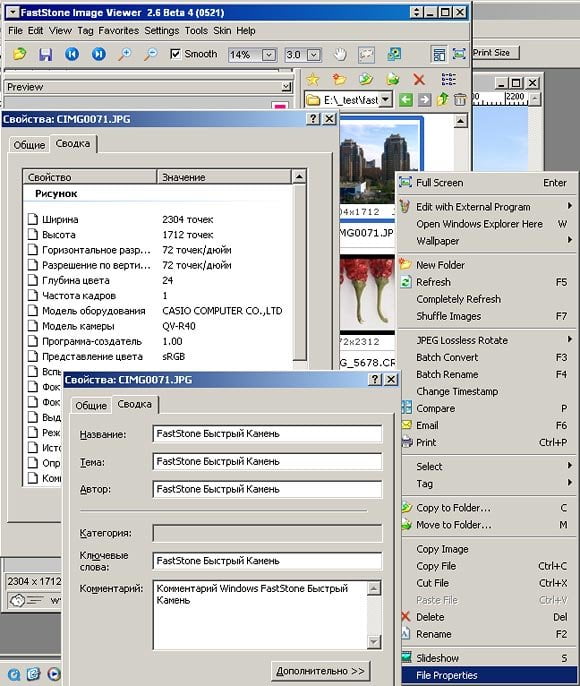Click the properties list scrollbar up arrow
The height and width of the screenshot is (686, 580).
click(x=299, y=177)
